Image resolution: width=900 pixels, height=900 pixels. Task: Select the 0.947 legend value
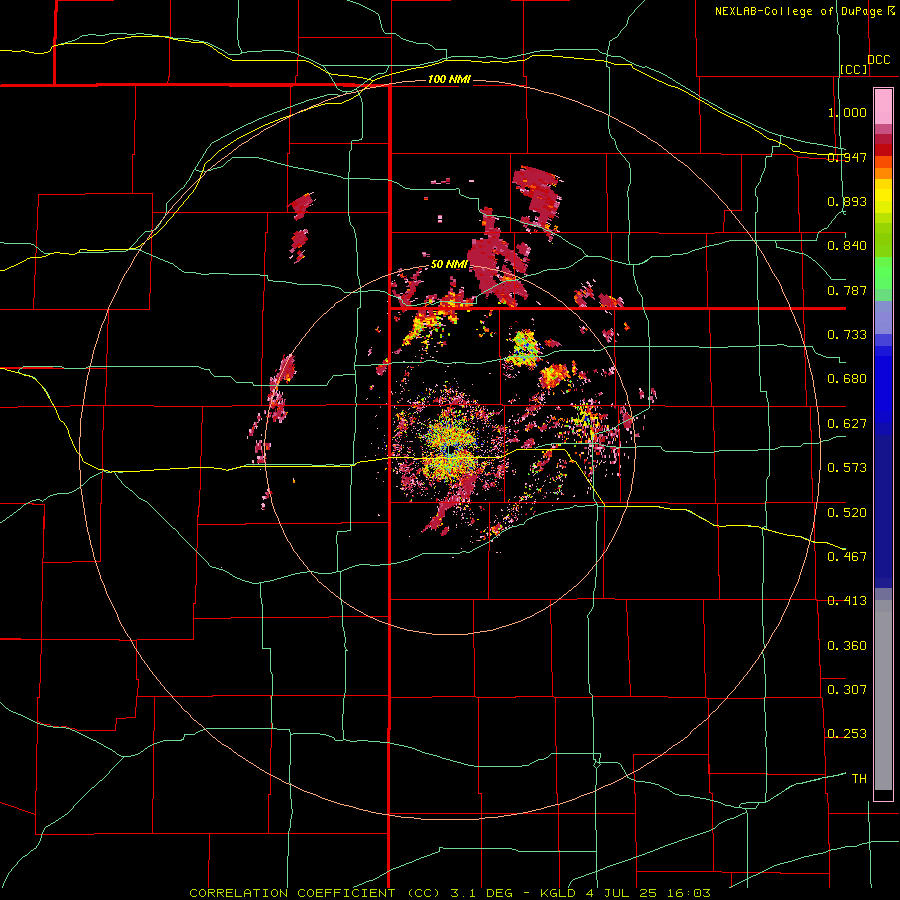pyautogui.click(x=847, y=157)
